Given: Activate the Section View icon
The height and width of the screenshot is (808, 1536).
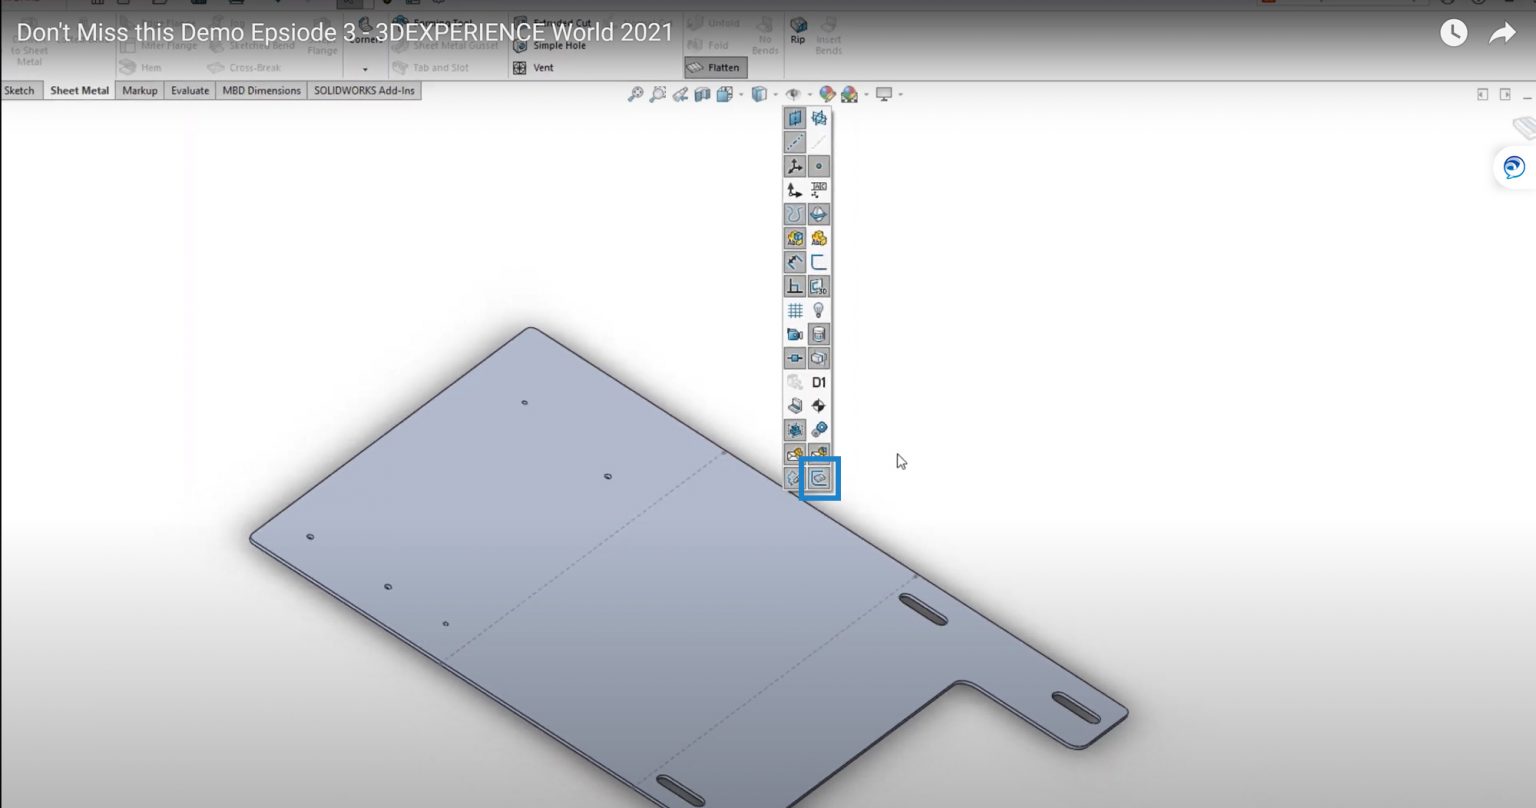Looking at the screenshot, I should [x=702, y=94].
